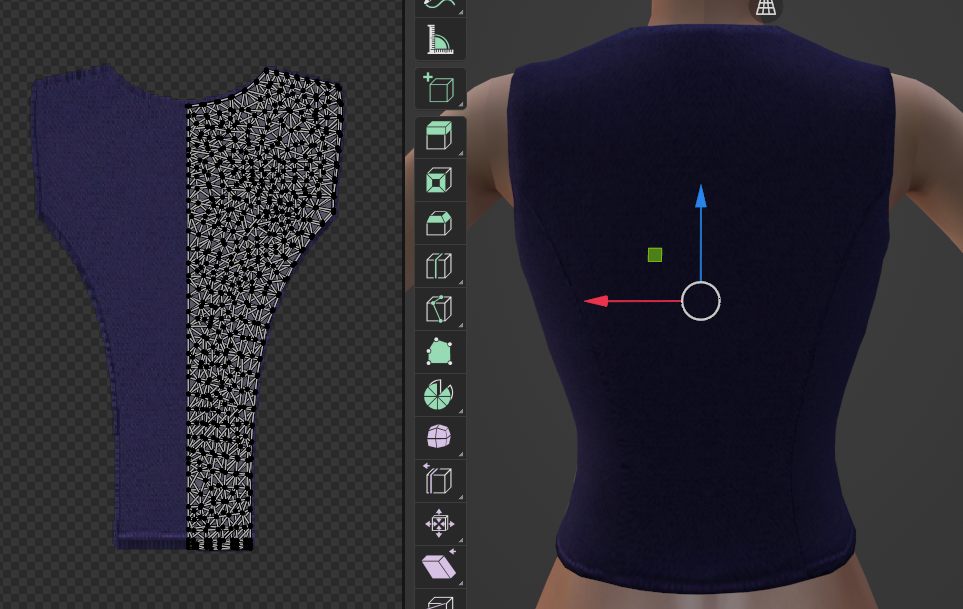Activate the Knife tool

click(440, 309)
